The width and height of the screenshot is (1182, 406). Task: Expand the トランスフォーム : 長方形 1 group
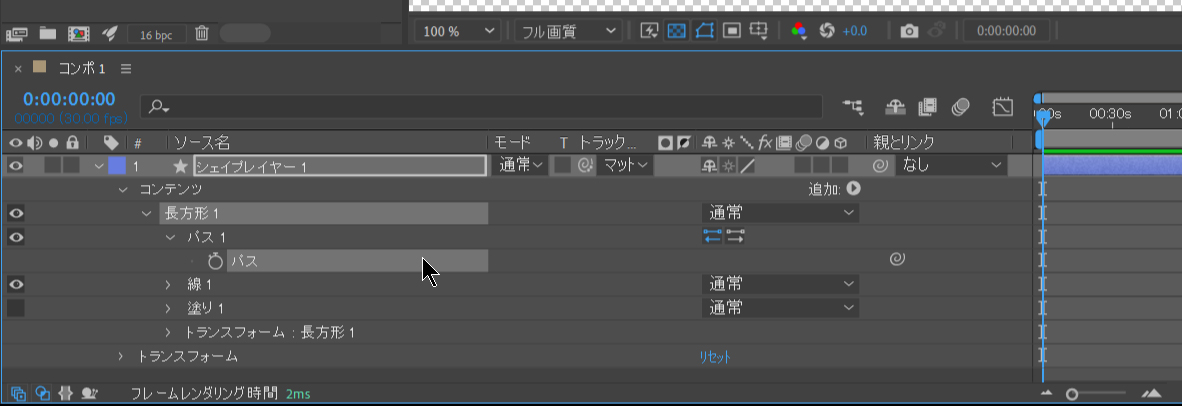tap(169, 332)
